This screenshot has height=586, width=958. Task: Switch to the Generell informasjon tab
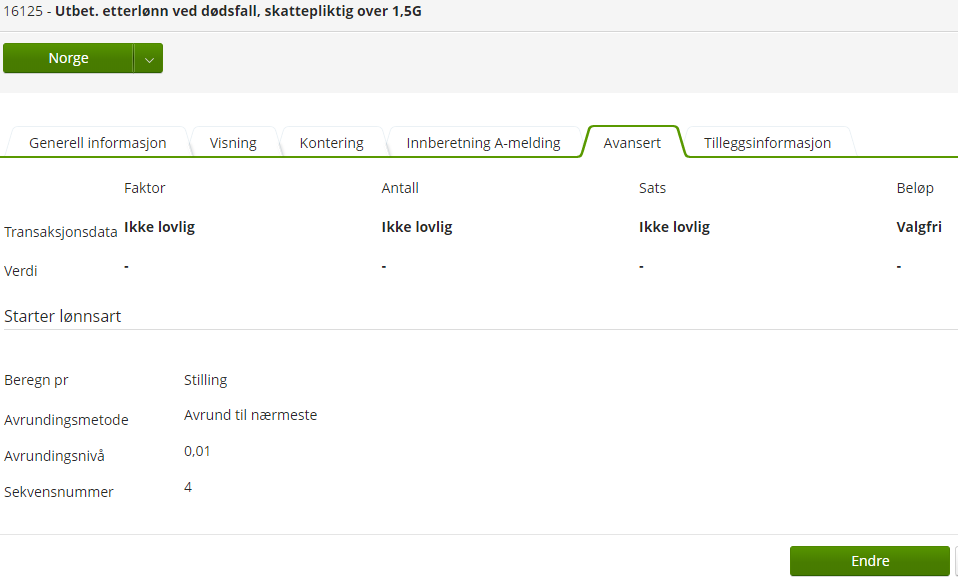click(x=97, y=143)
